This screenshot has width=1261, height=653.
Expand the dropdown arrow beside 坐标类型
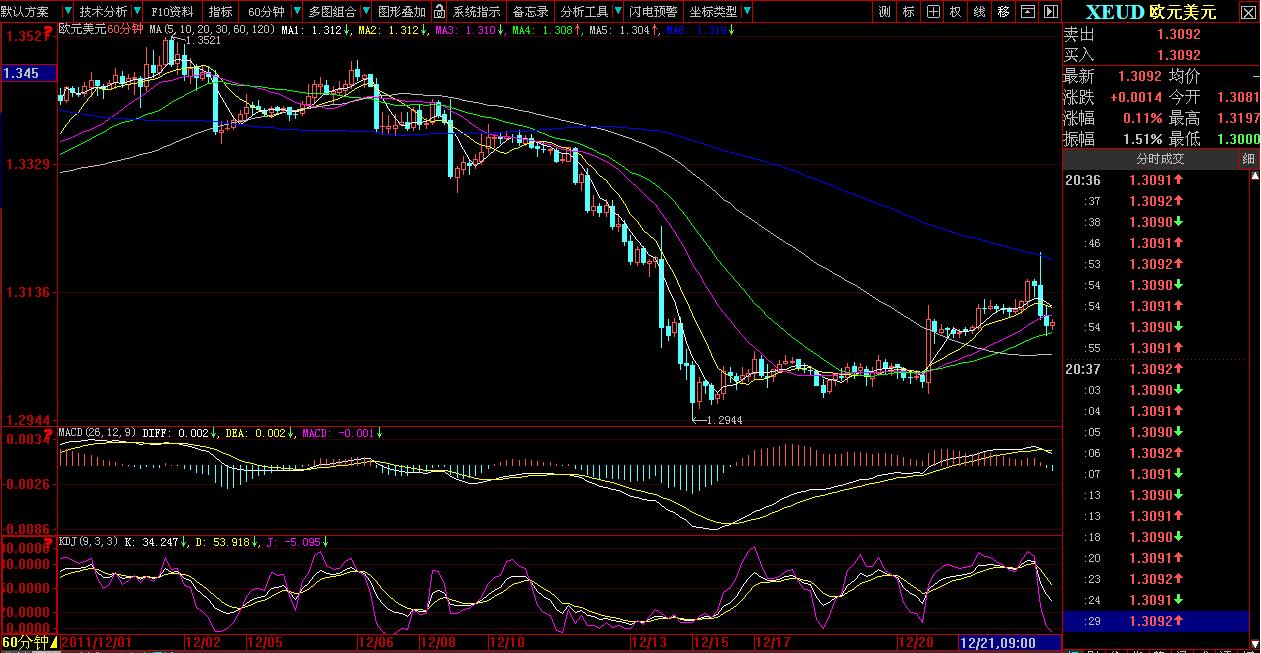(745, 12)
